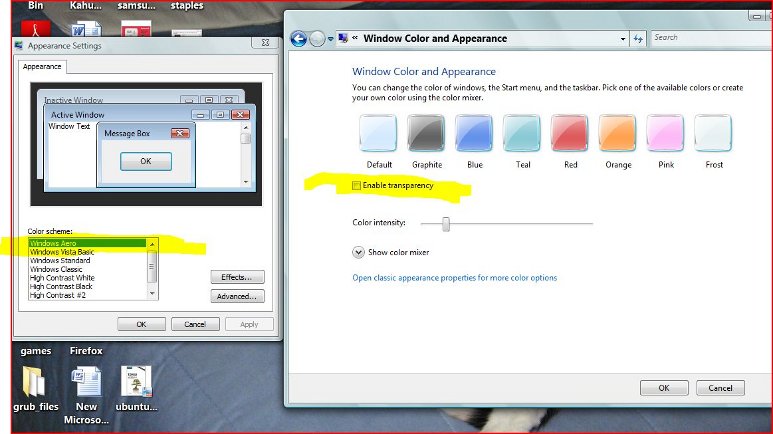Select the red Adobe desktop icon
Image resolution: width=773 pixels, height=434 pixels.
[x=35, y=29]
